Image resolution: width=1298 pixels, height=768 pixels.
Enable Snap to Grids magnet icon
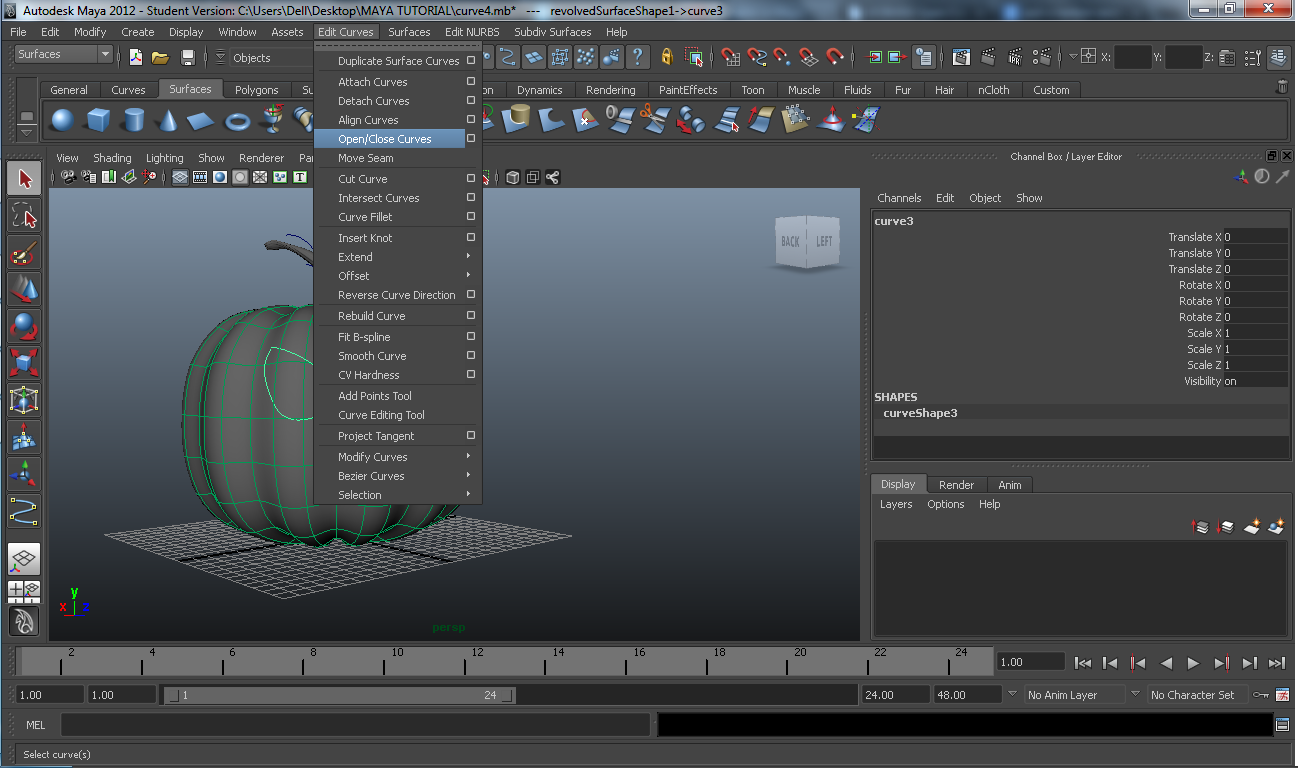[x=731, y=58]
